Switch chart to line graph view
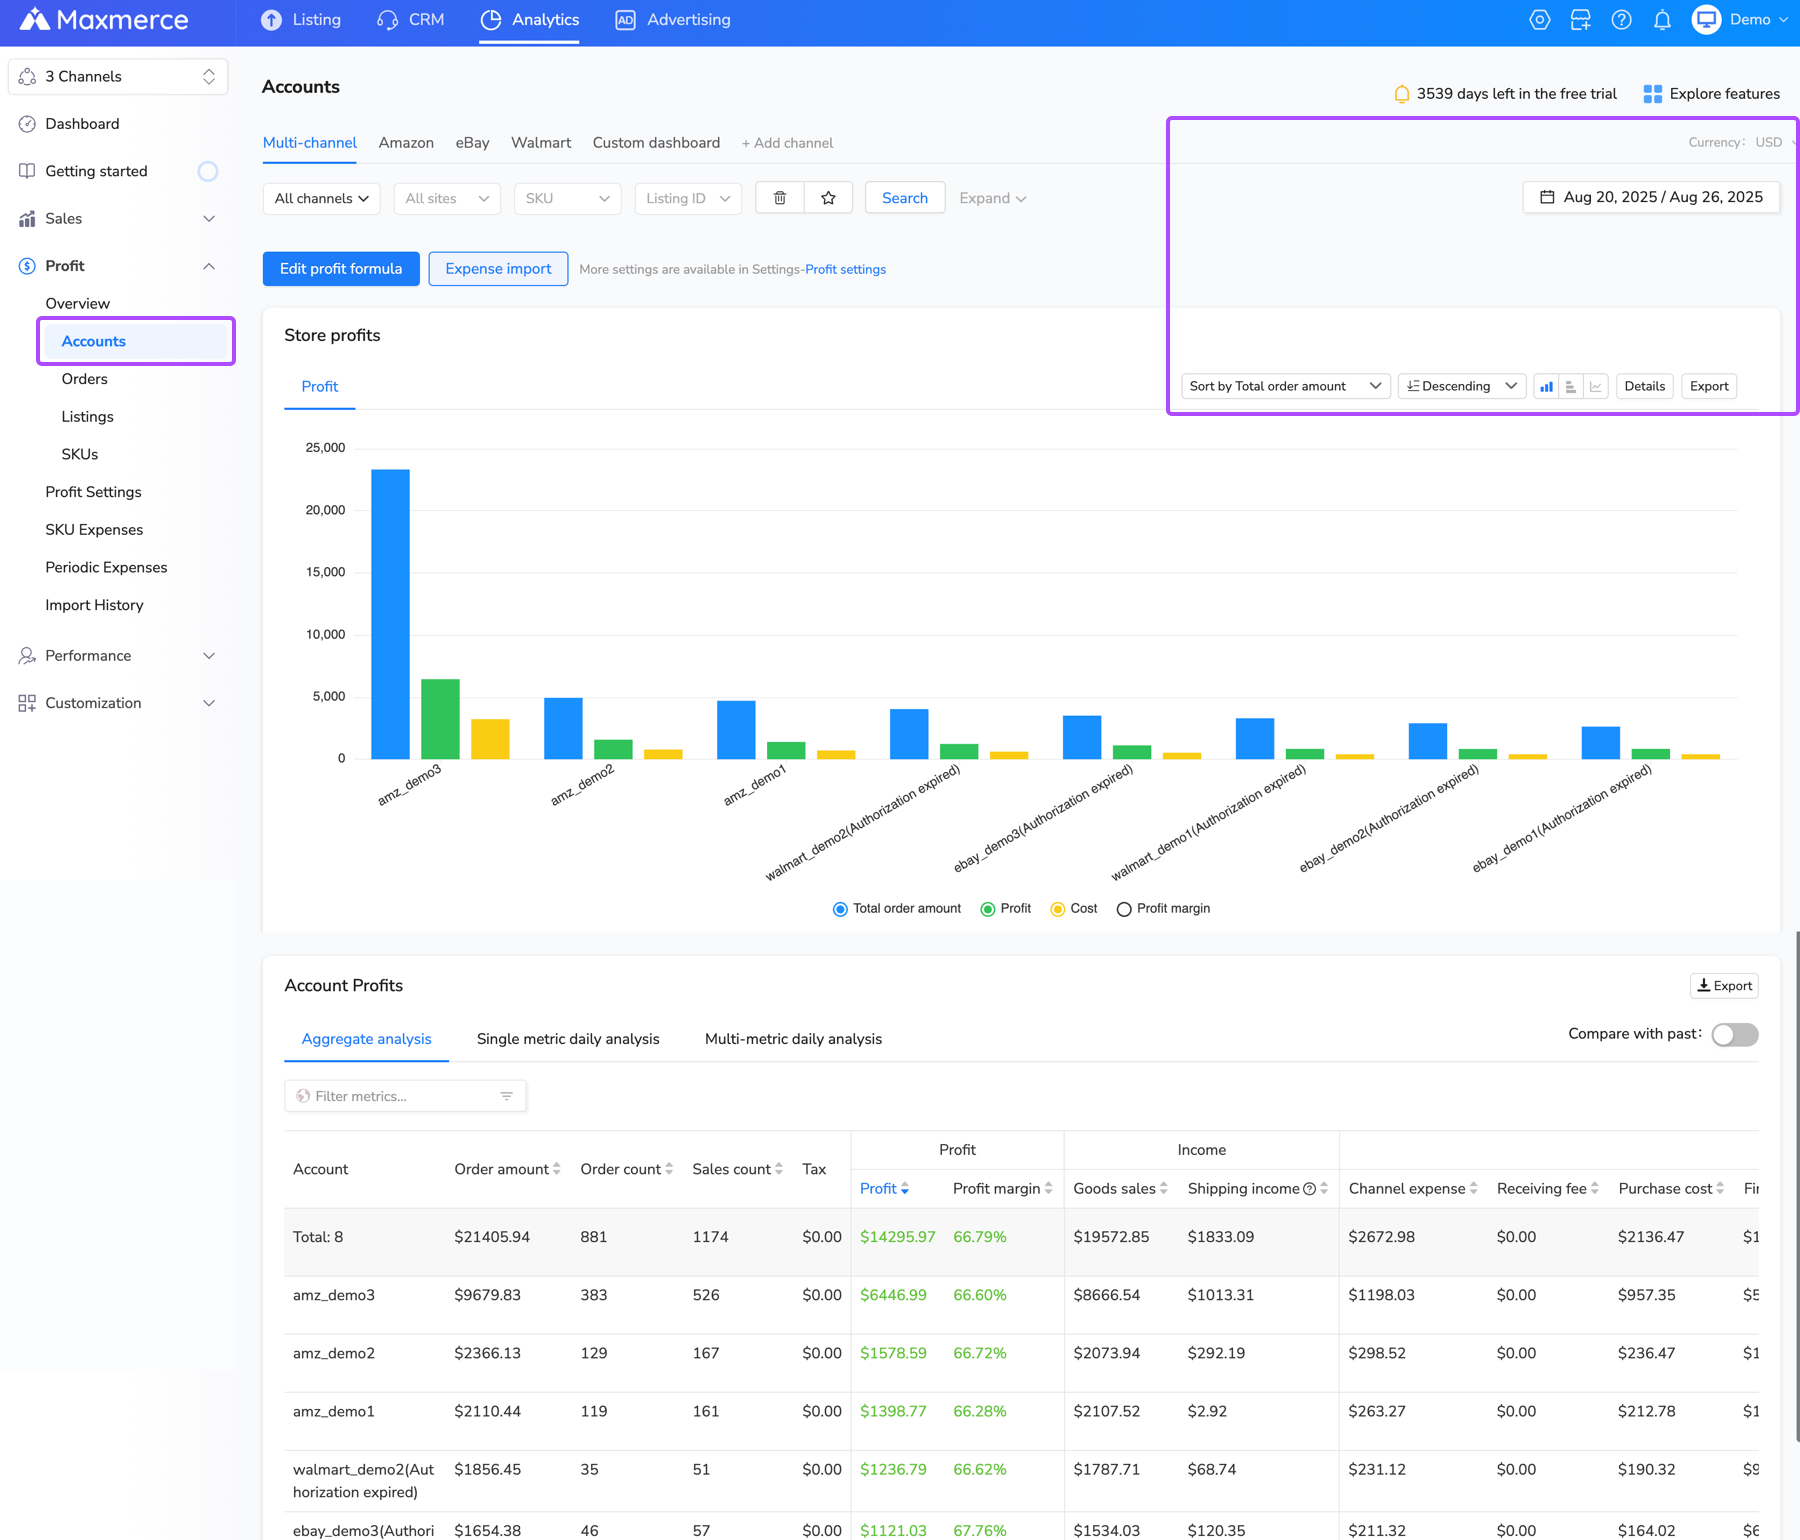The width and height of the screenshot is (1800, 1540). 1596,386
